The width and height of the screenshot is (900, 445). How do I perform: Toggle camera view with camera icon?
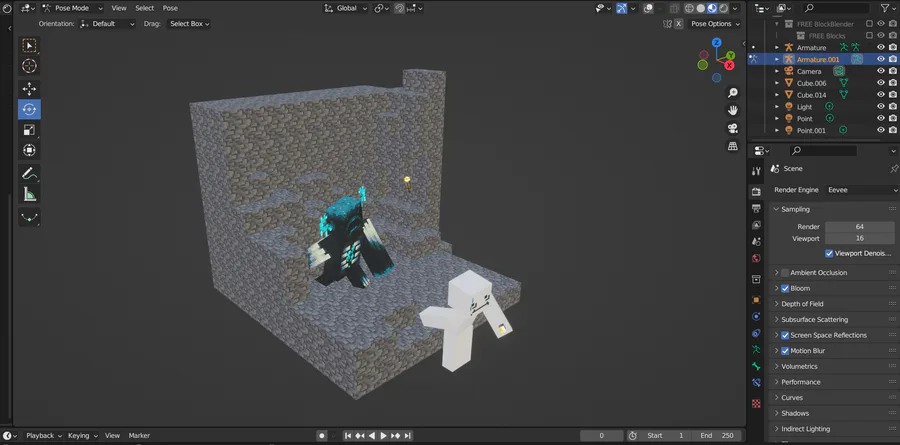click(733, 128)
